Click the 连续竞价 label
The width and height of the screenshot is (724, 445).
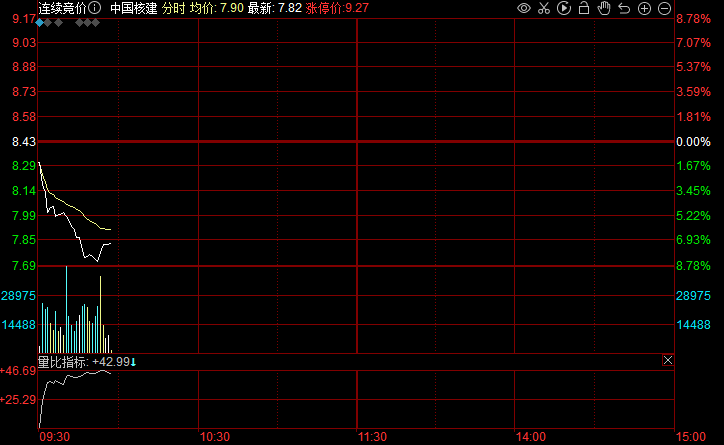(x=62, y=8)
